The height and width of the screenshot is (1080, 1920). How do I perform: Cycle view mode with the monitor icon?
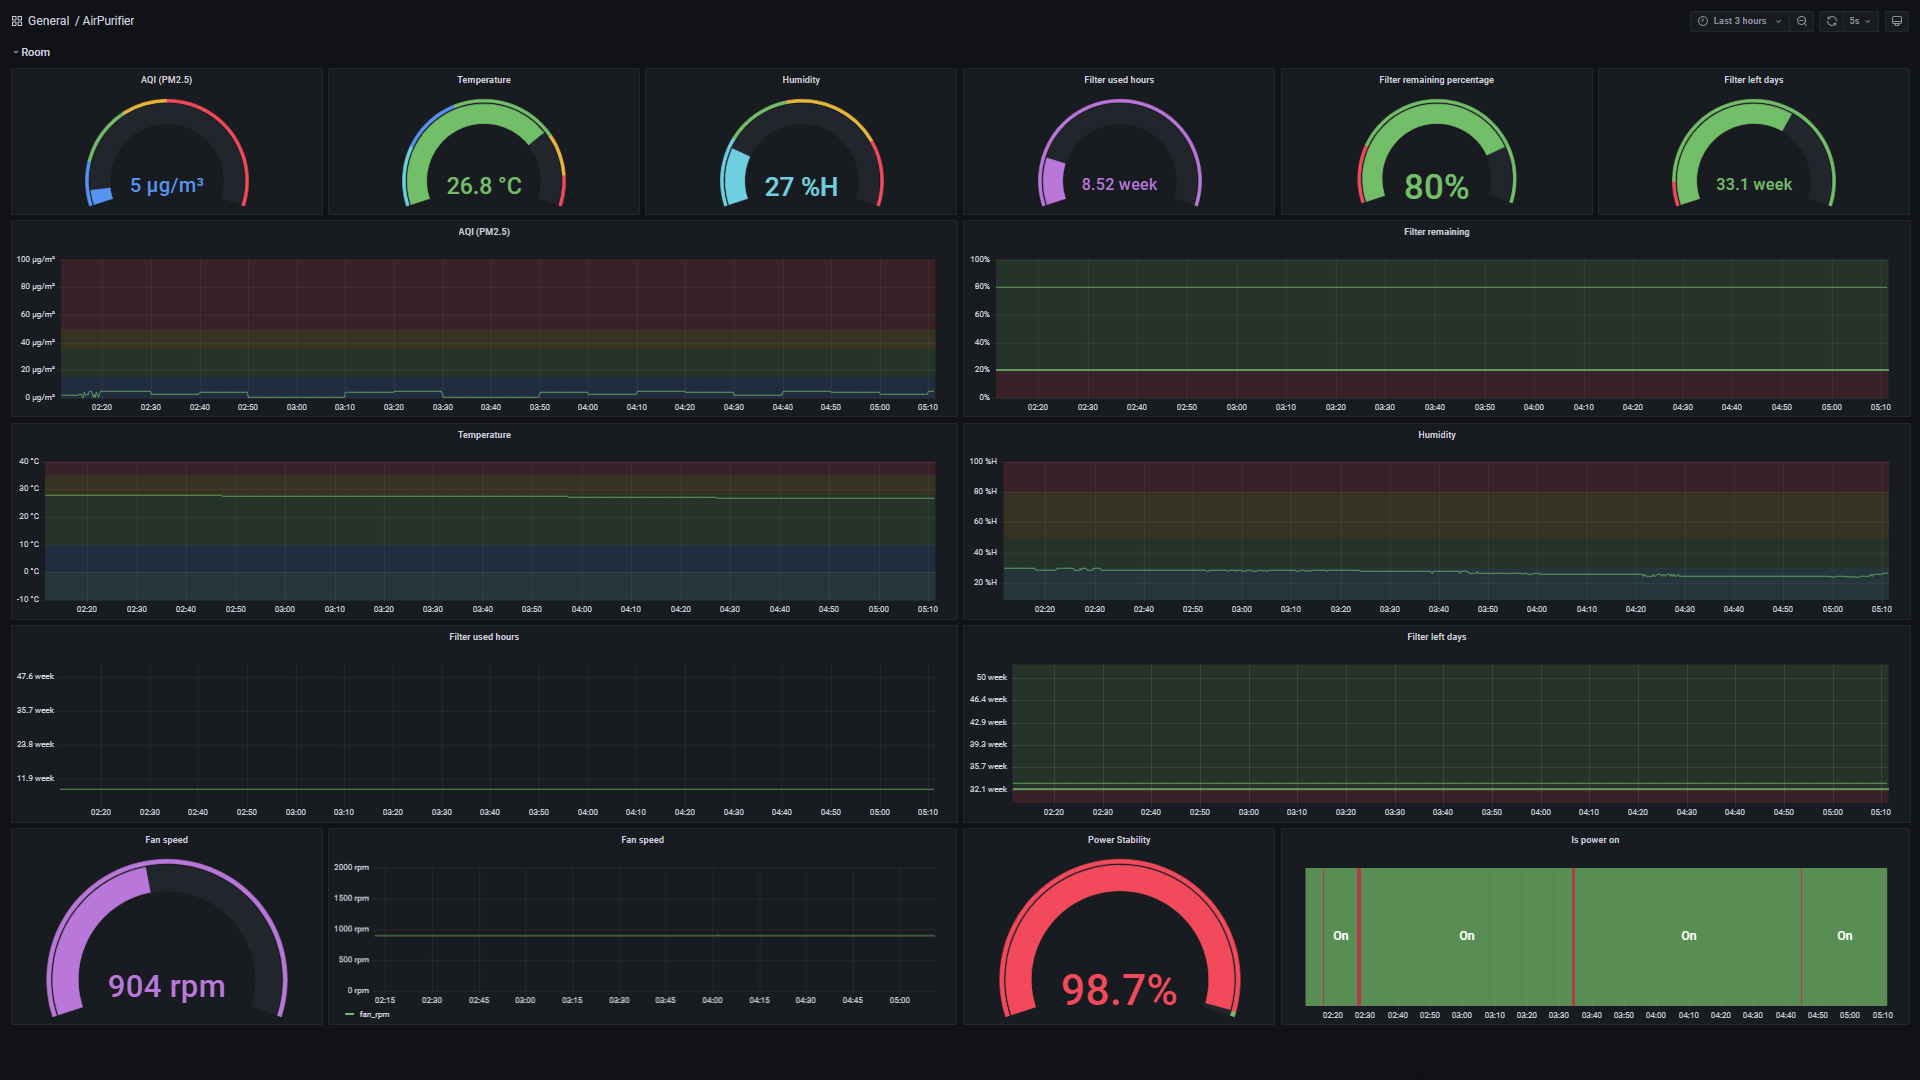pyautogui.click(x=1896, y=21)
